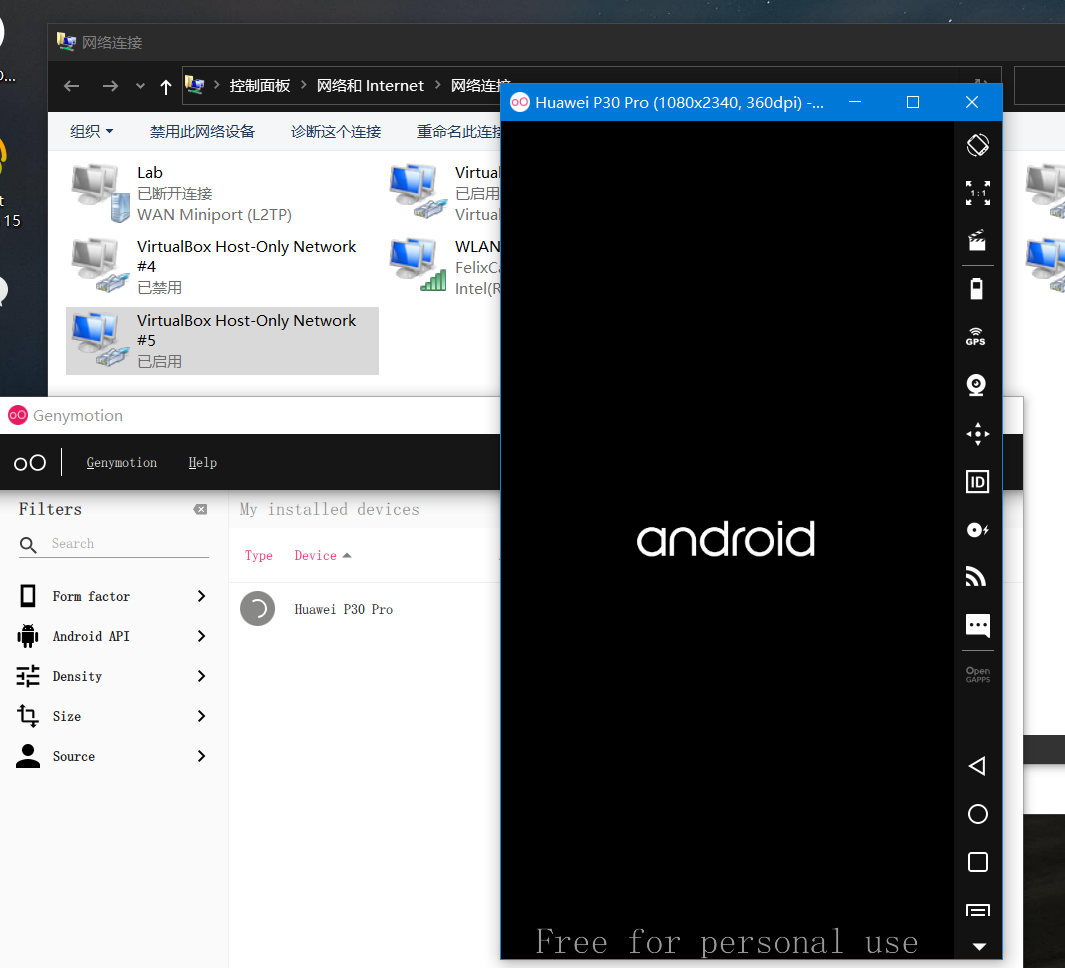The width and height of the screenshot is (1065, 968).
Task: Open the Disk I/O widget
Action: pyautogui.click(x=977, y=529)
